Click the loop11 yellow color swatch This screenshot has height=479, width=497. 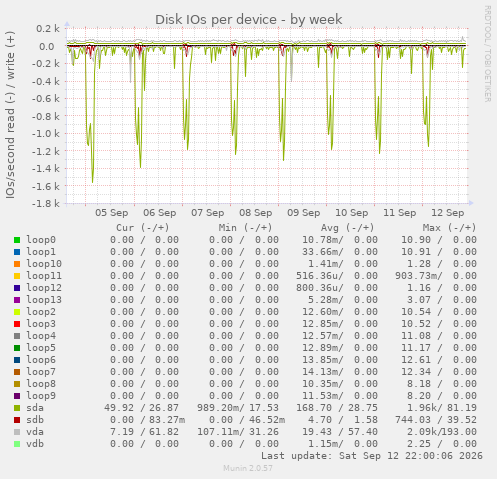17,276
